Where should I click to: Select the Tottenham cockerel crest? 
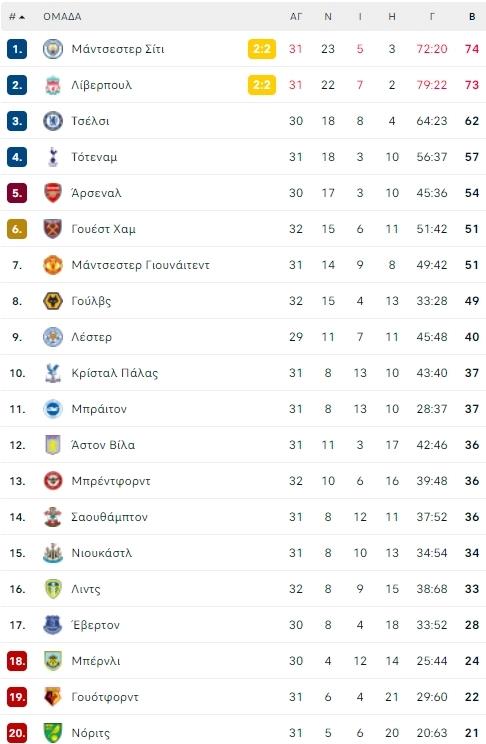click(x=53, y=157)
